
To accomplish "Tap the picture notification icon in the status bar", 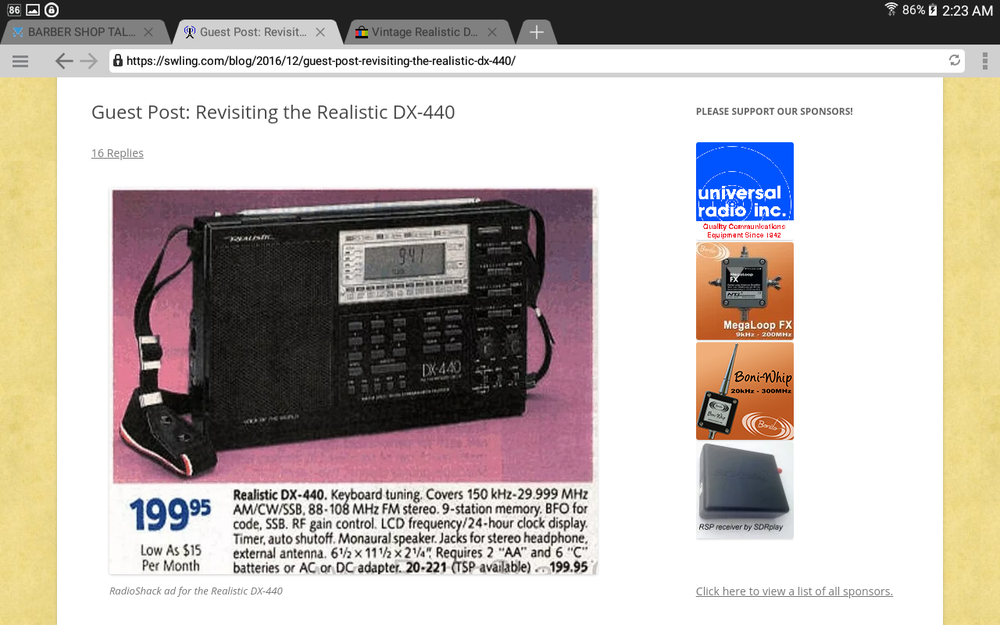I will click(33, 10).
